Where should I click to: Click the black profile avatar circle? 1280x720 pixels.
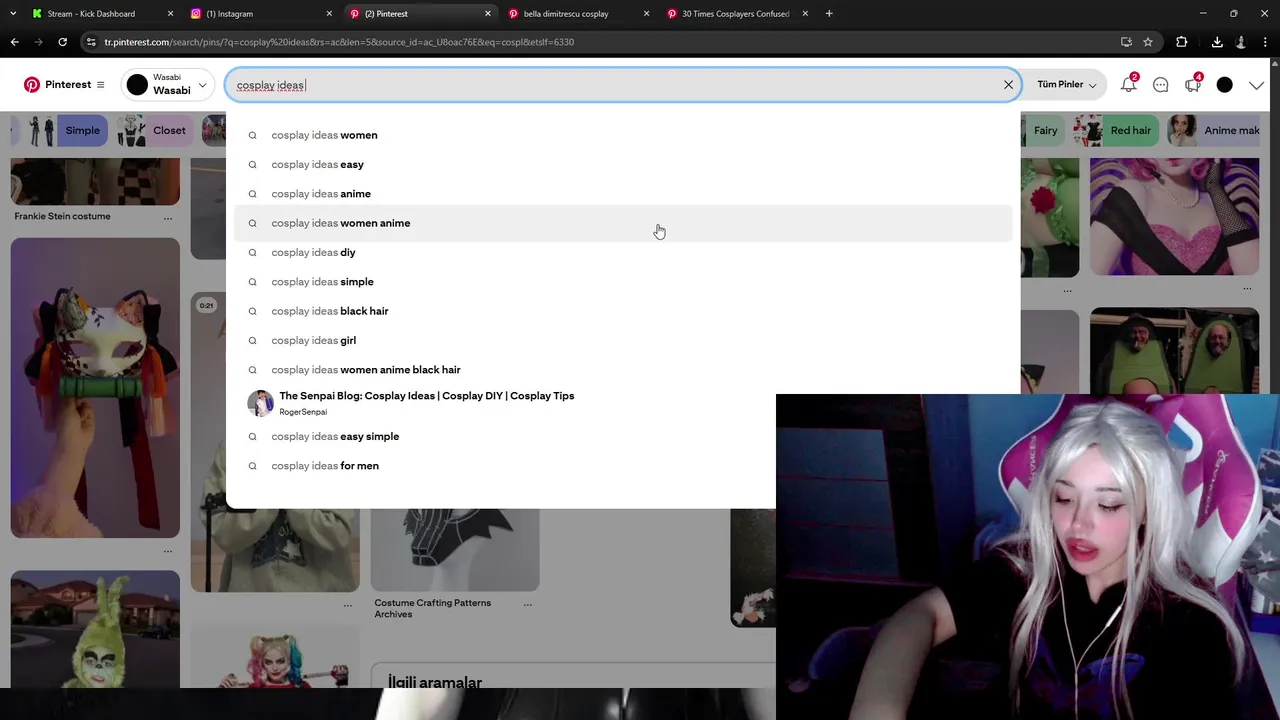click(x=1224, y=85)
